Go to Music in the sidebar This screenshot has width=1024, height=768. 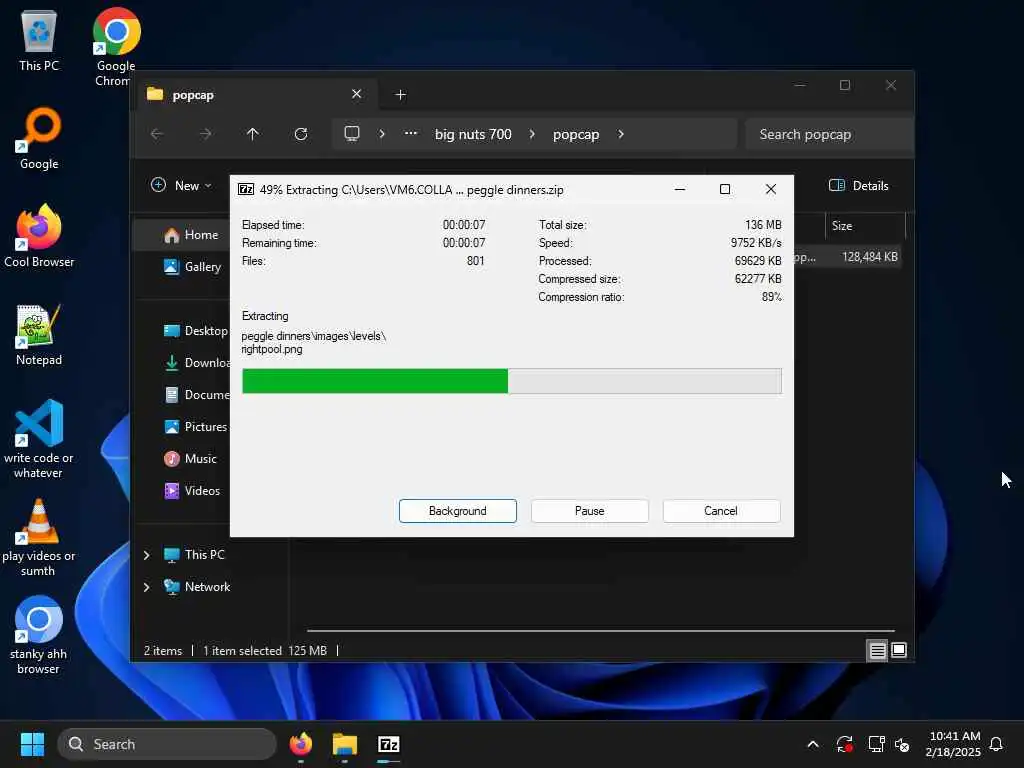click(189, 459)
